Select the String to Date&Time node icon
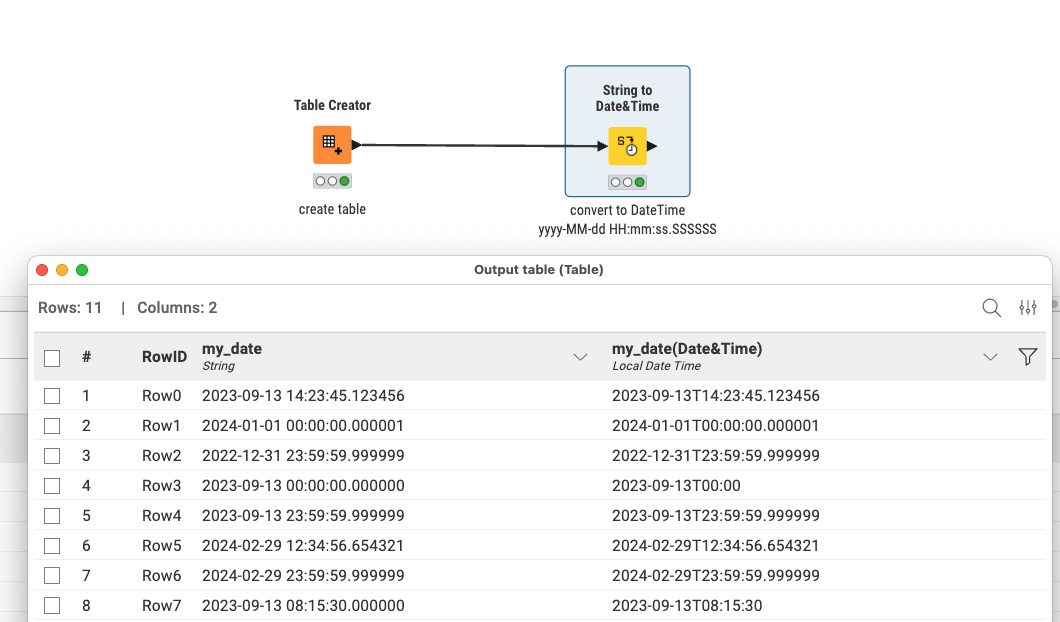Screen dimensions: 1060x622 click(x=627, y=146)
